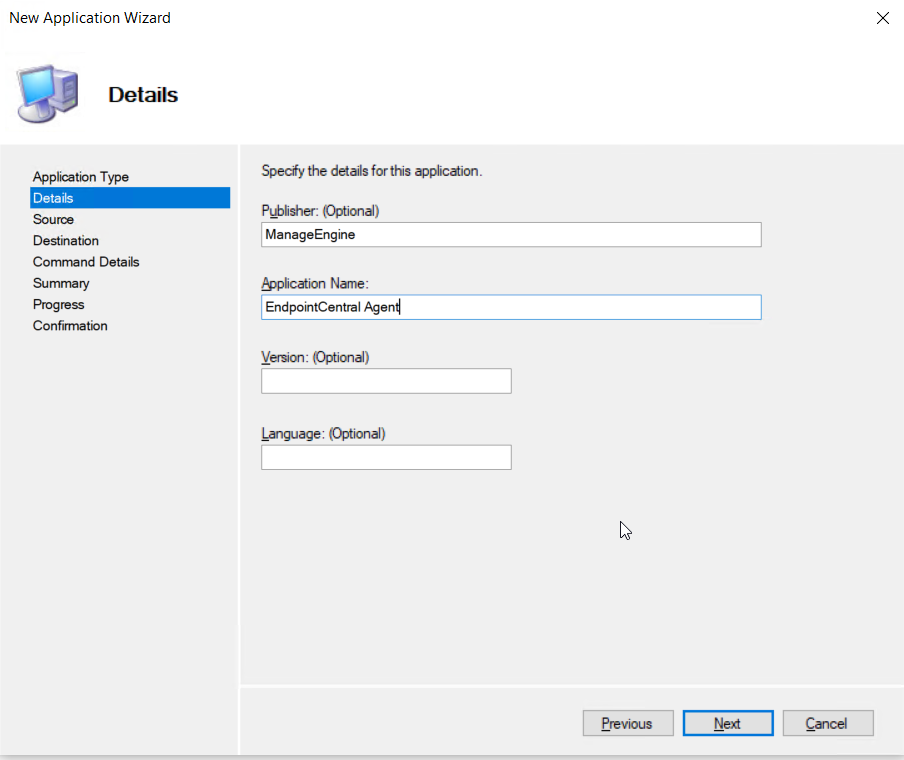The image size is (904, 760).
Task: Cancel the wizard
Action: coord(828,723)
